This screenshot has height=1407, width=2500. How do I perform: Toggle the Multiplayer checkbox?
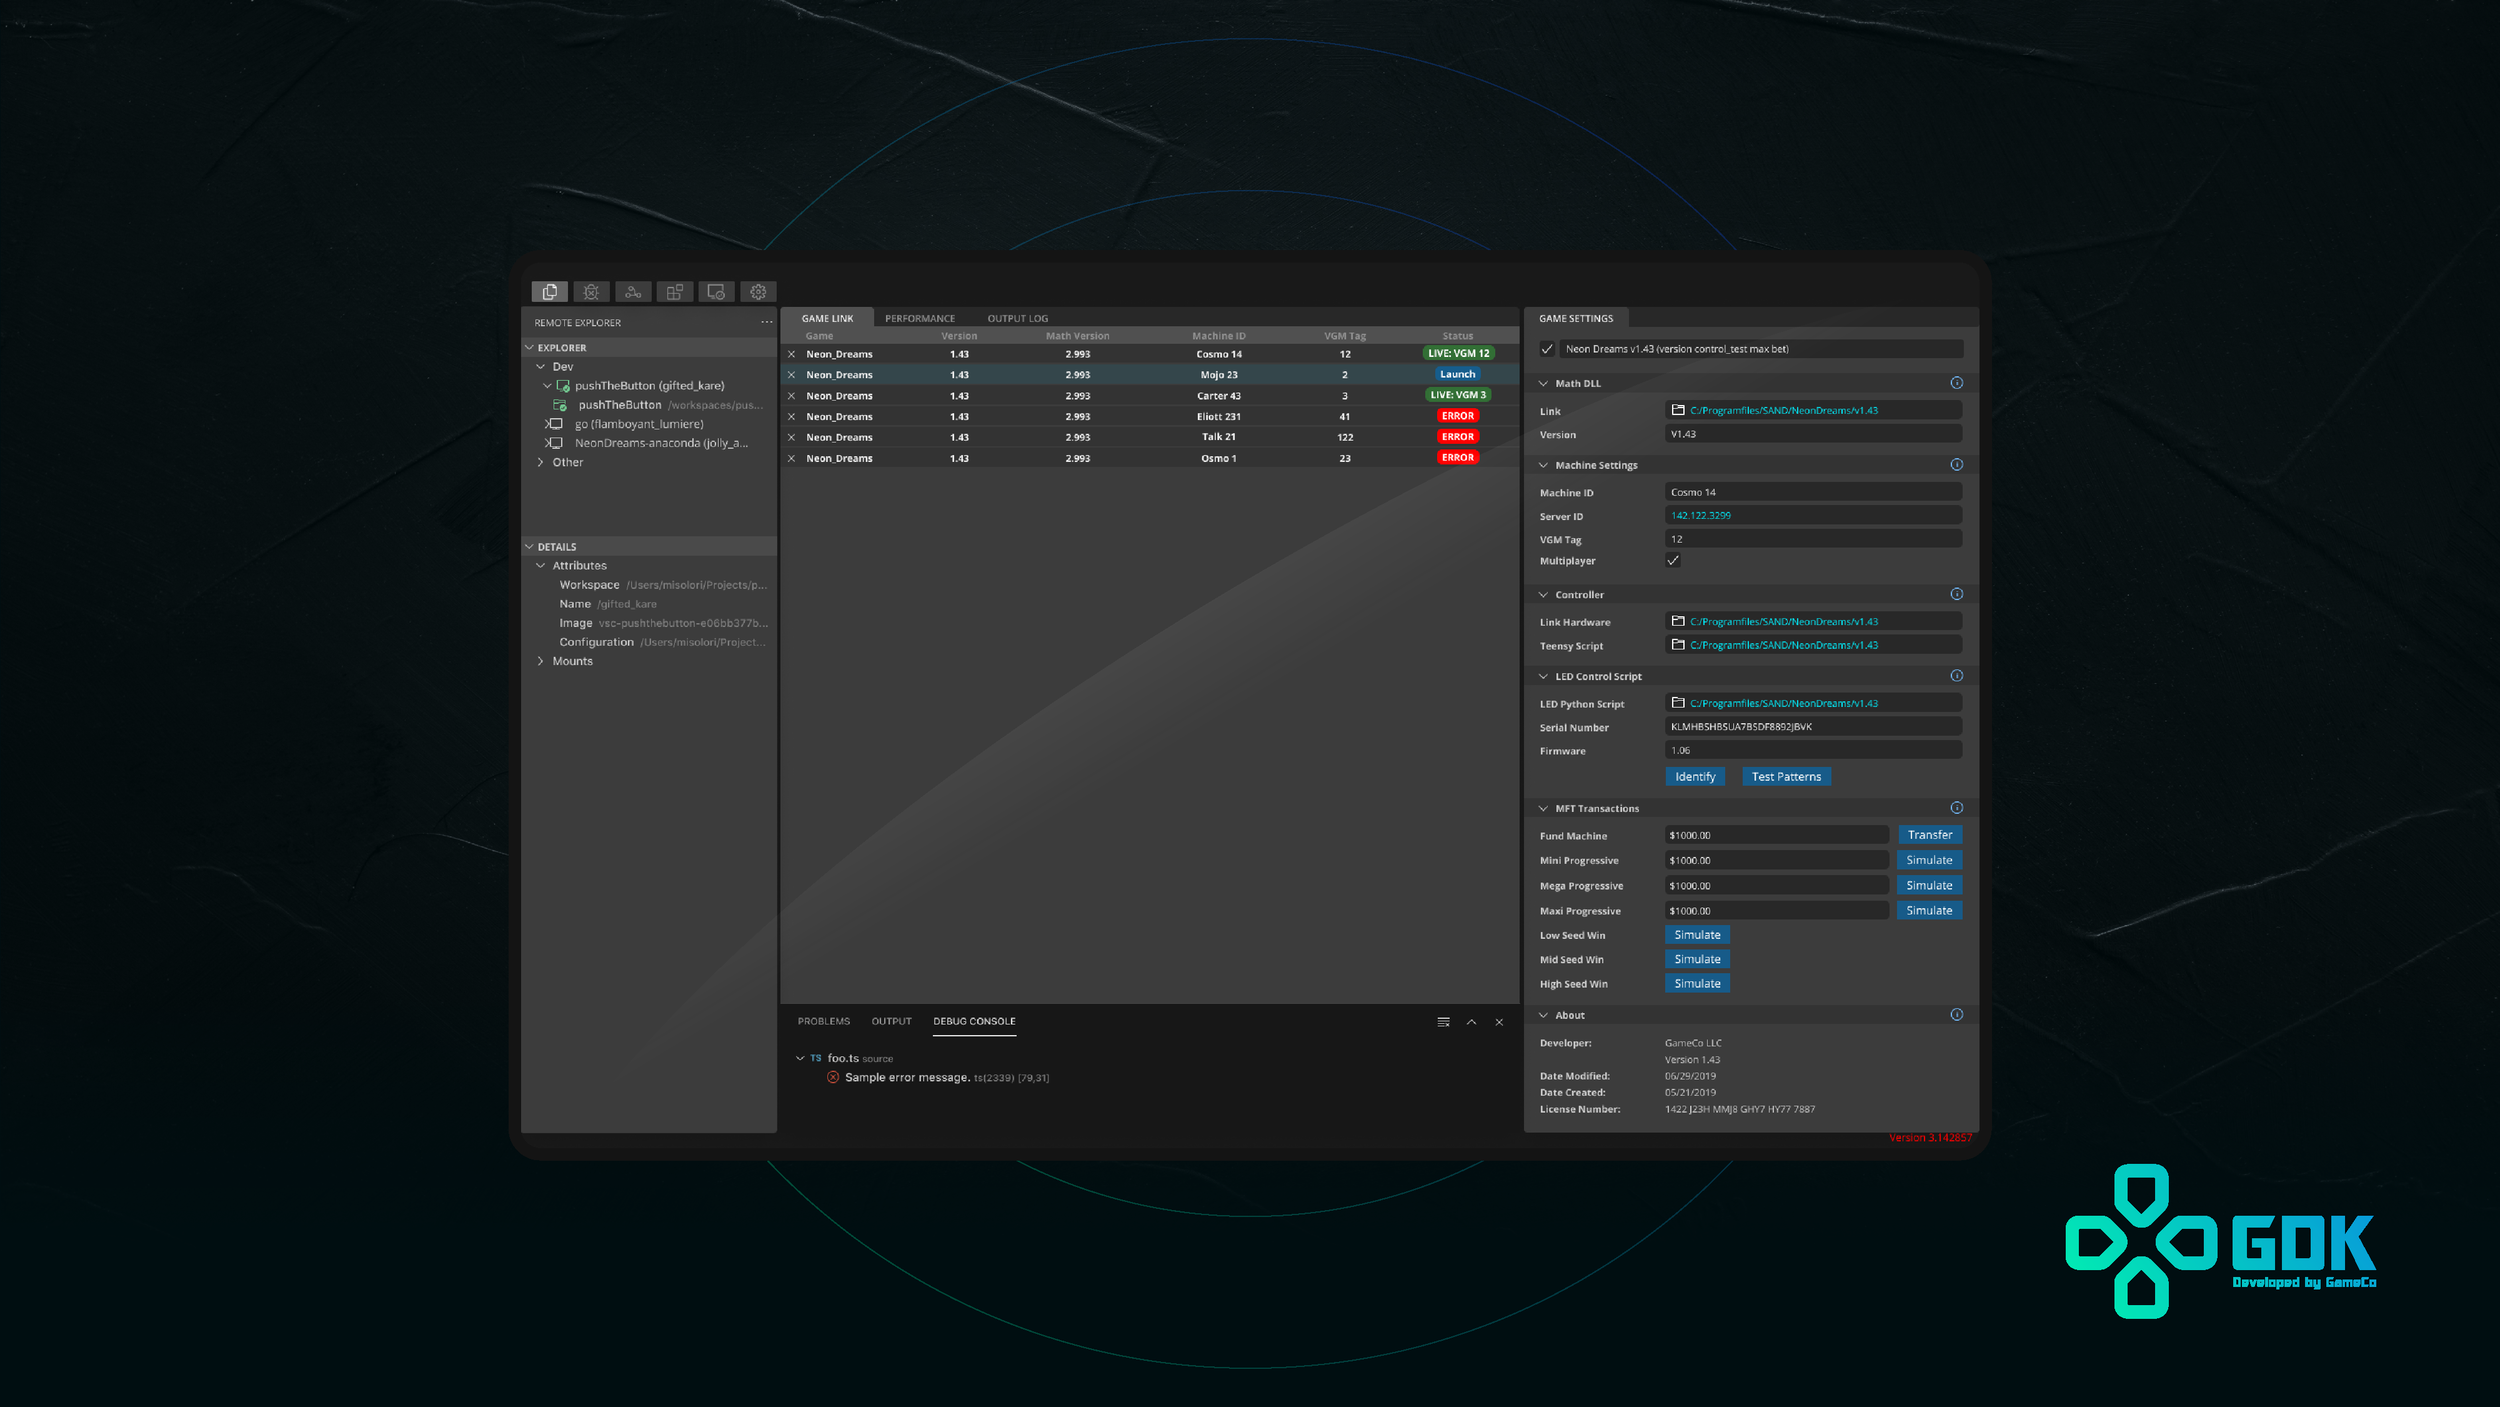pyautogui.click(x=1673, y=561)
